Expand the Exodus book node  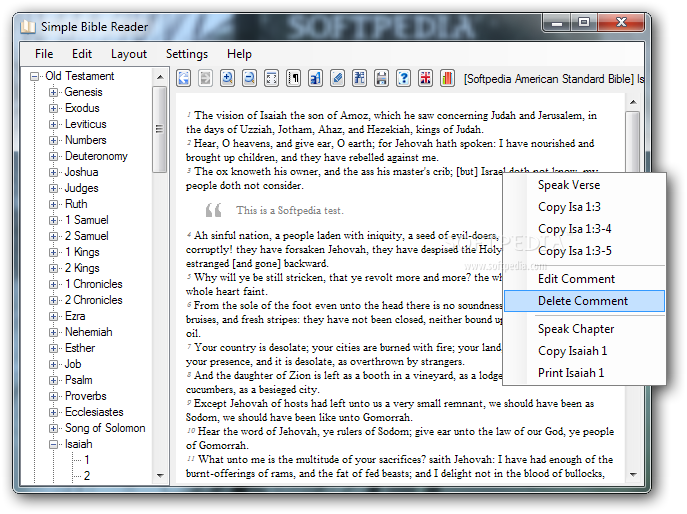[53, 108]
